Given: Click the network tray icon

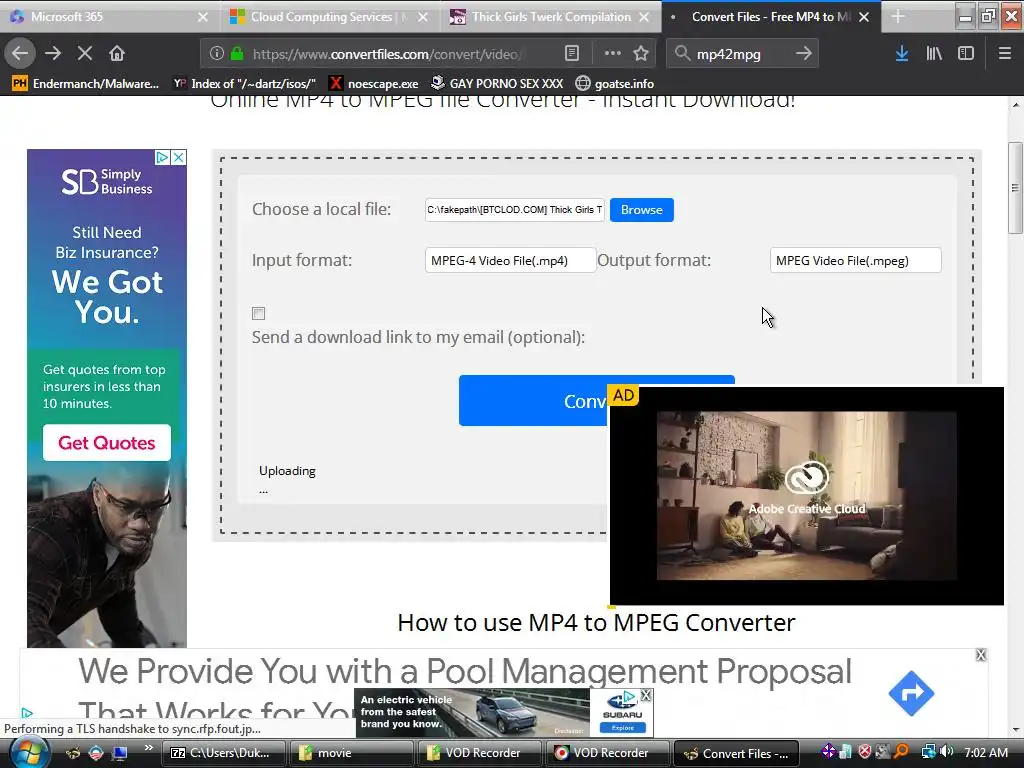Looking at the screenshot, I should click(928, 752).
